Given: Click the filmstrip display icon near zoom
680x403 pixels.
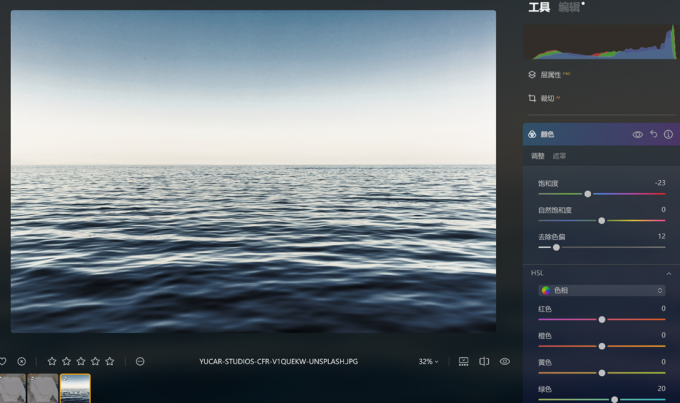Looking at the screenshot, I should point(463,361).
